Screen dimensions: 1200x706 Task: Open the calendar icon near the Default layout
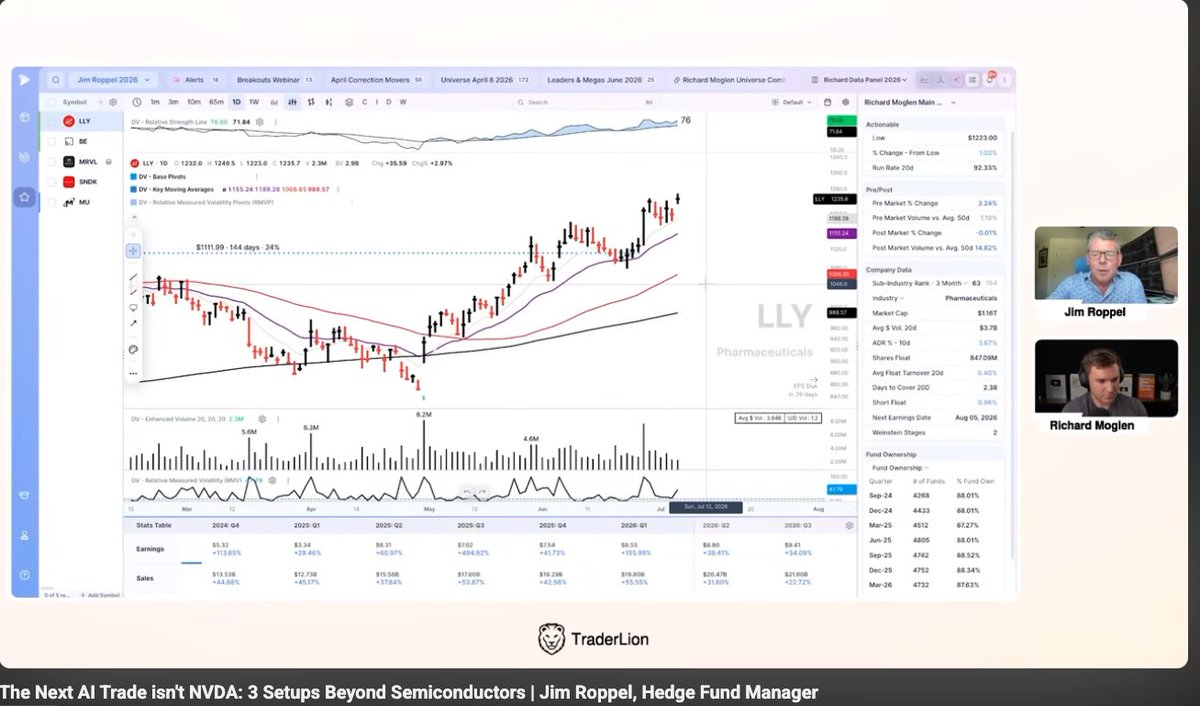[827, 102]
